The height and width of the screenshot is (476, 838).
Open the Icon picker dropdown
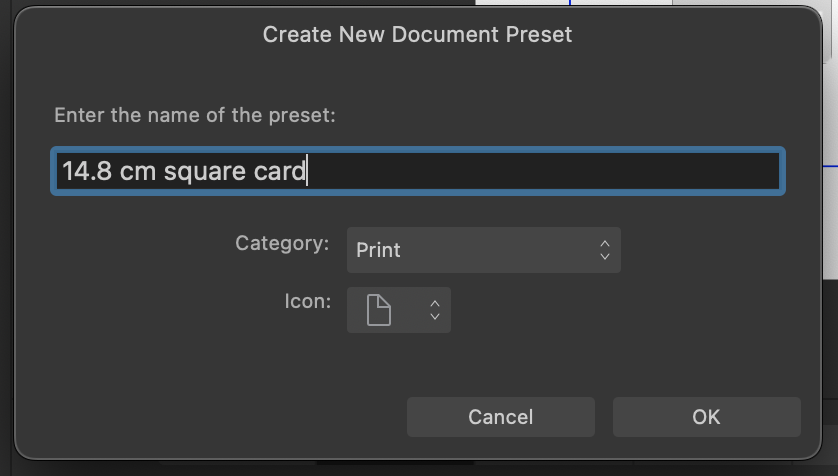coord(399,310)
